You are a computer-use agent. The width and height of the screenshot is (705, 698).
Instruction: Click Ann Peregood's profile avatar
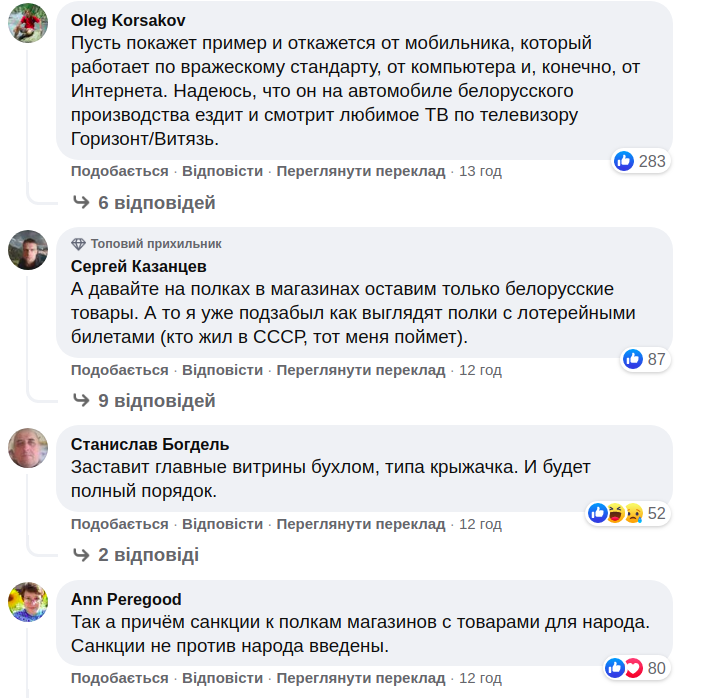click(x=28, y=602)
